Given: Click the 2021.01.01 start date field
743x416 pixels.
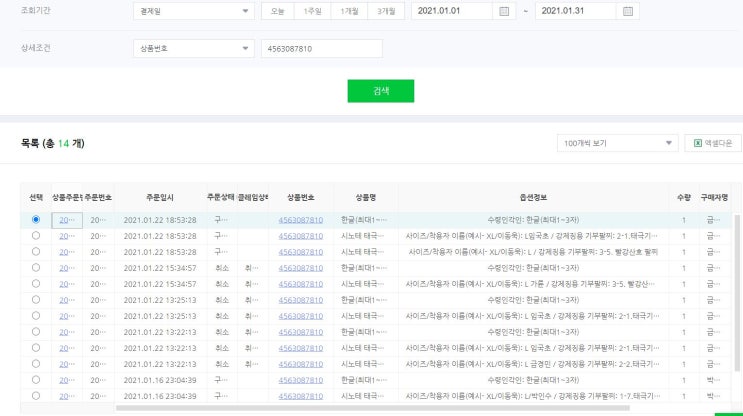Looking at the screenshot, I should point(452,11).
